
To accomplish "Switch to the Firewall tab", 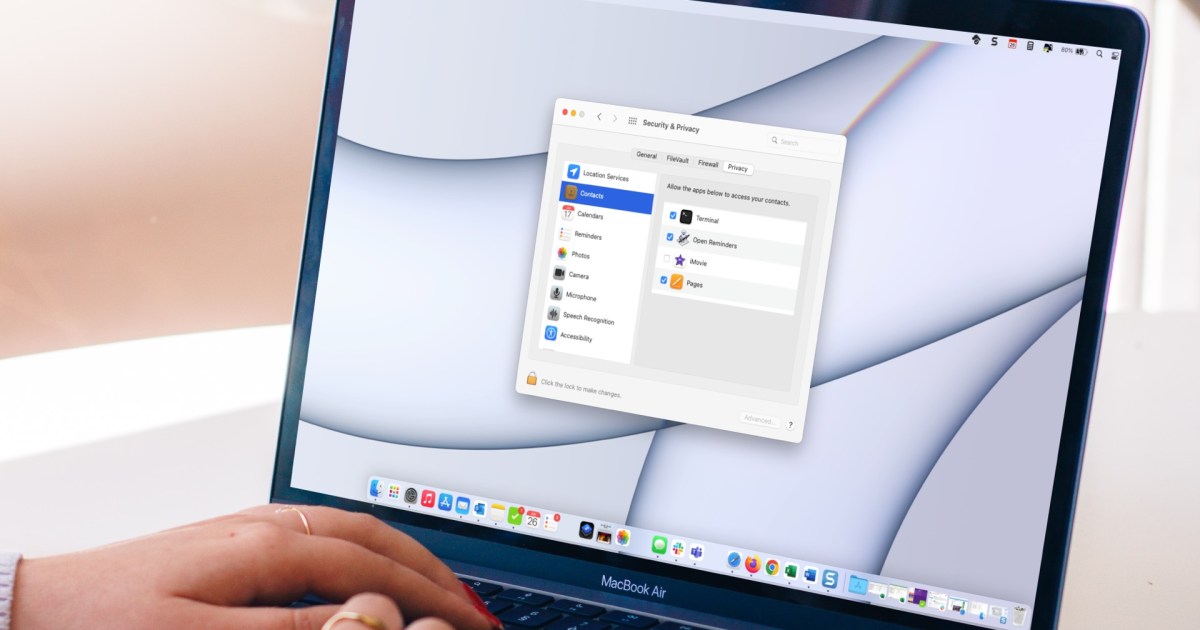I will click(x=708, y=163).
